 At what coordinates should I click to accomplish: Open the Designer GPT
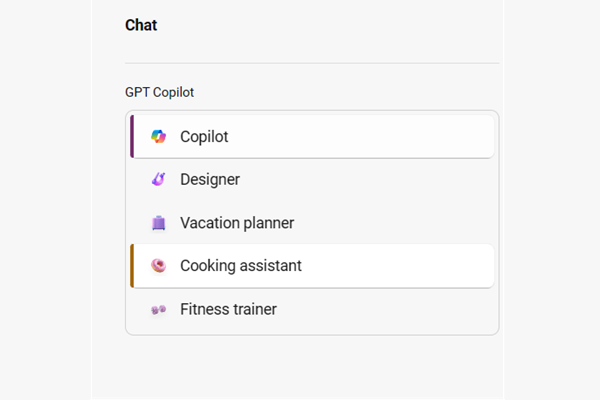pyautogui.click(x=210, y=180)
